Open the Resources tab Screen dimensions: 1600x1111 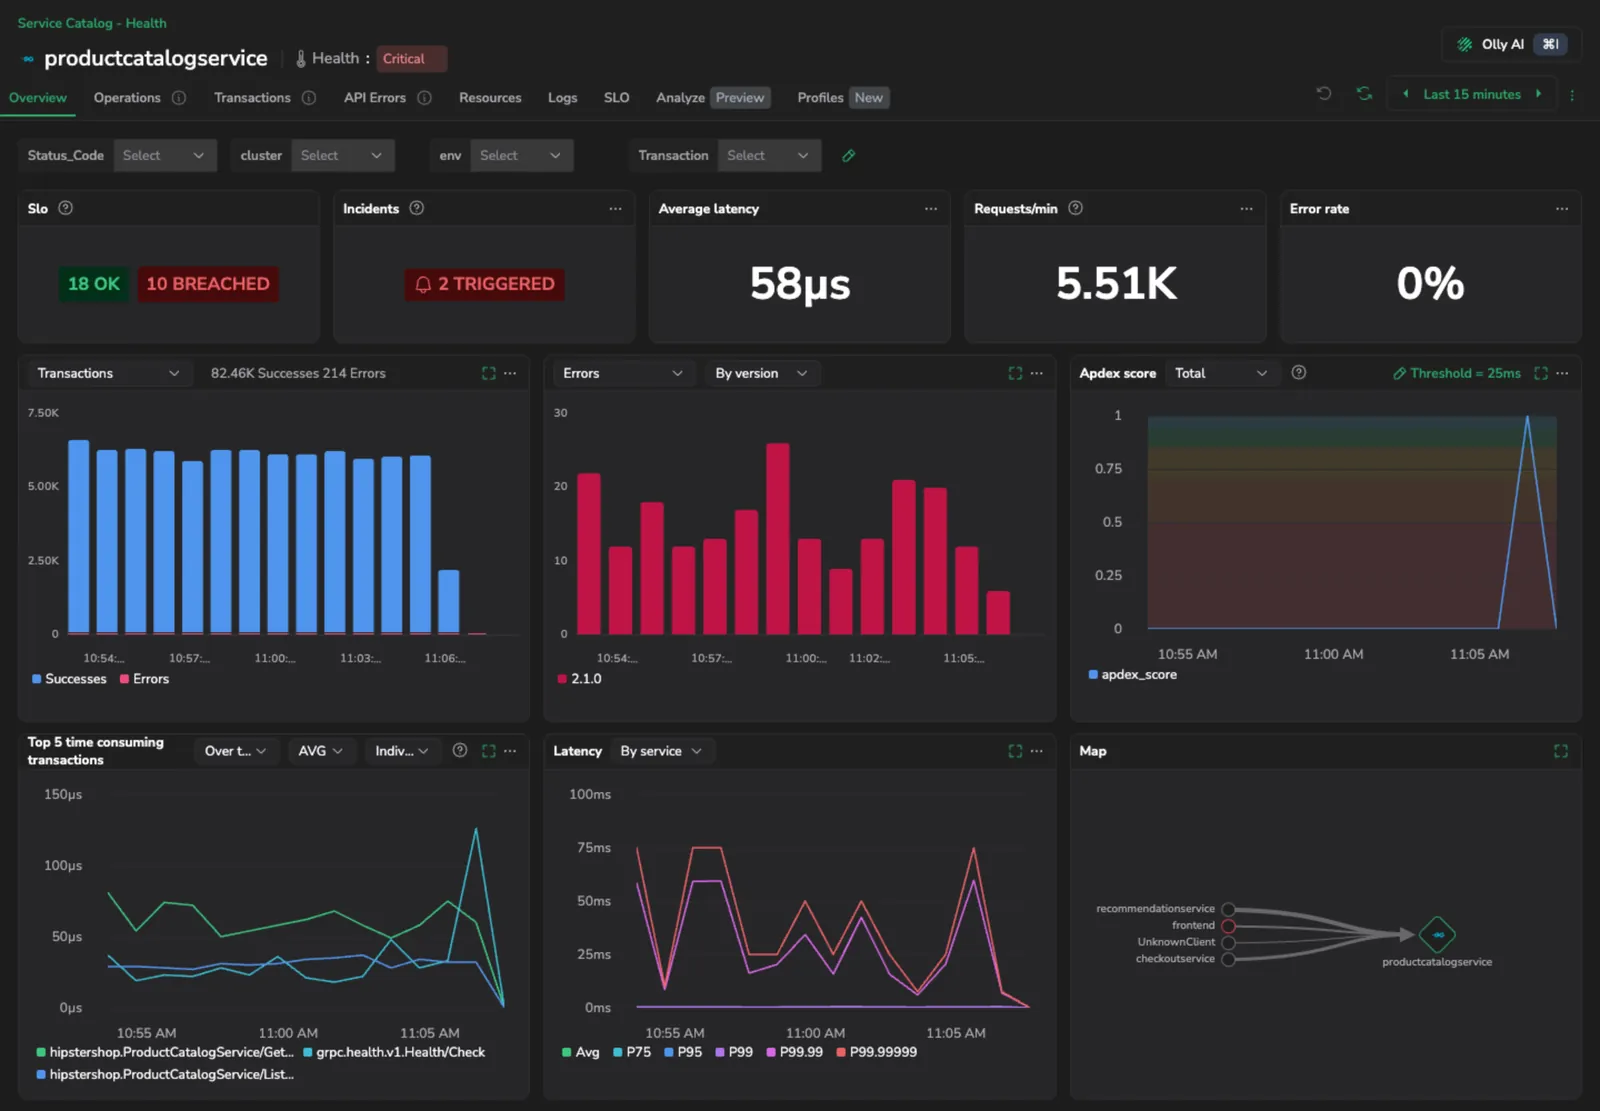click(490, 98)
